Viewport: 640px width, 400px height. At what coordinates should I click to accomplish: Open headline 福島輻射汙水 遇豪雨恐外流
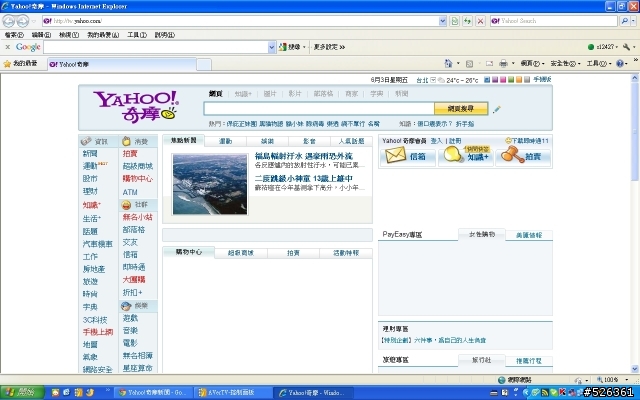coord(304,156)
